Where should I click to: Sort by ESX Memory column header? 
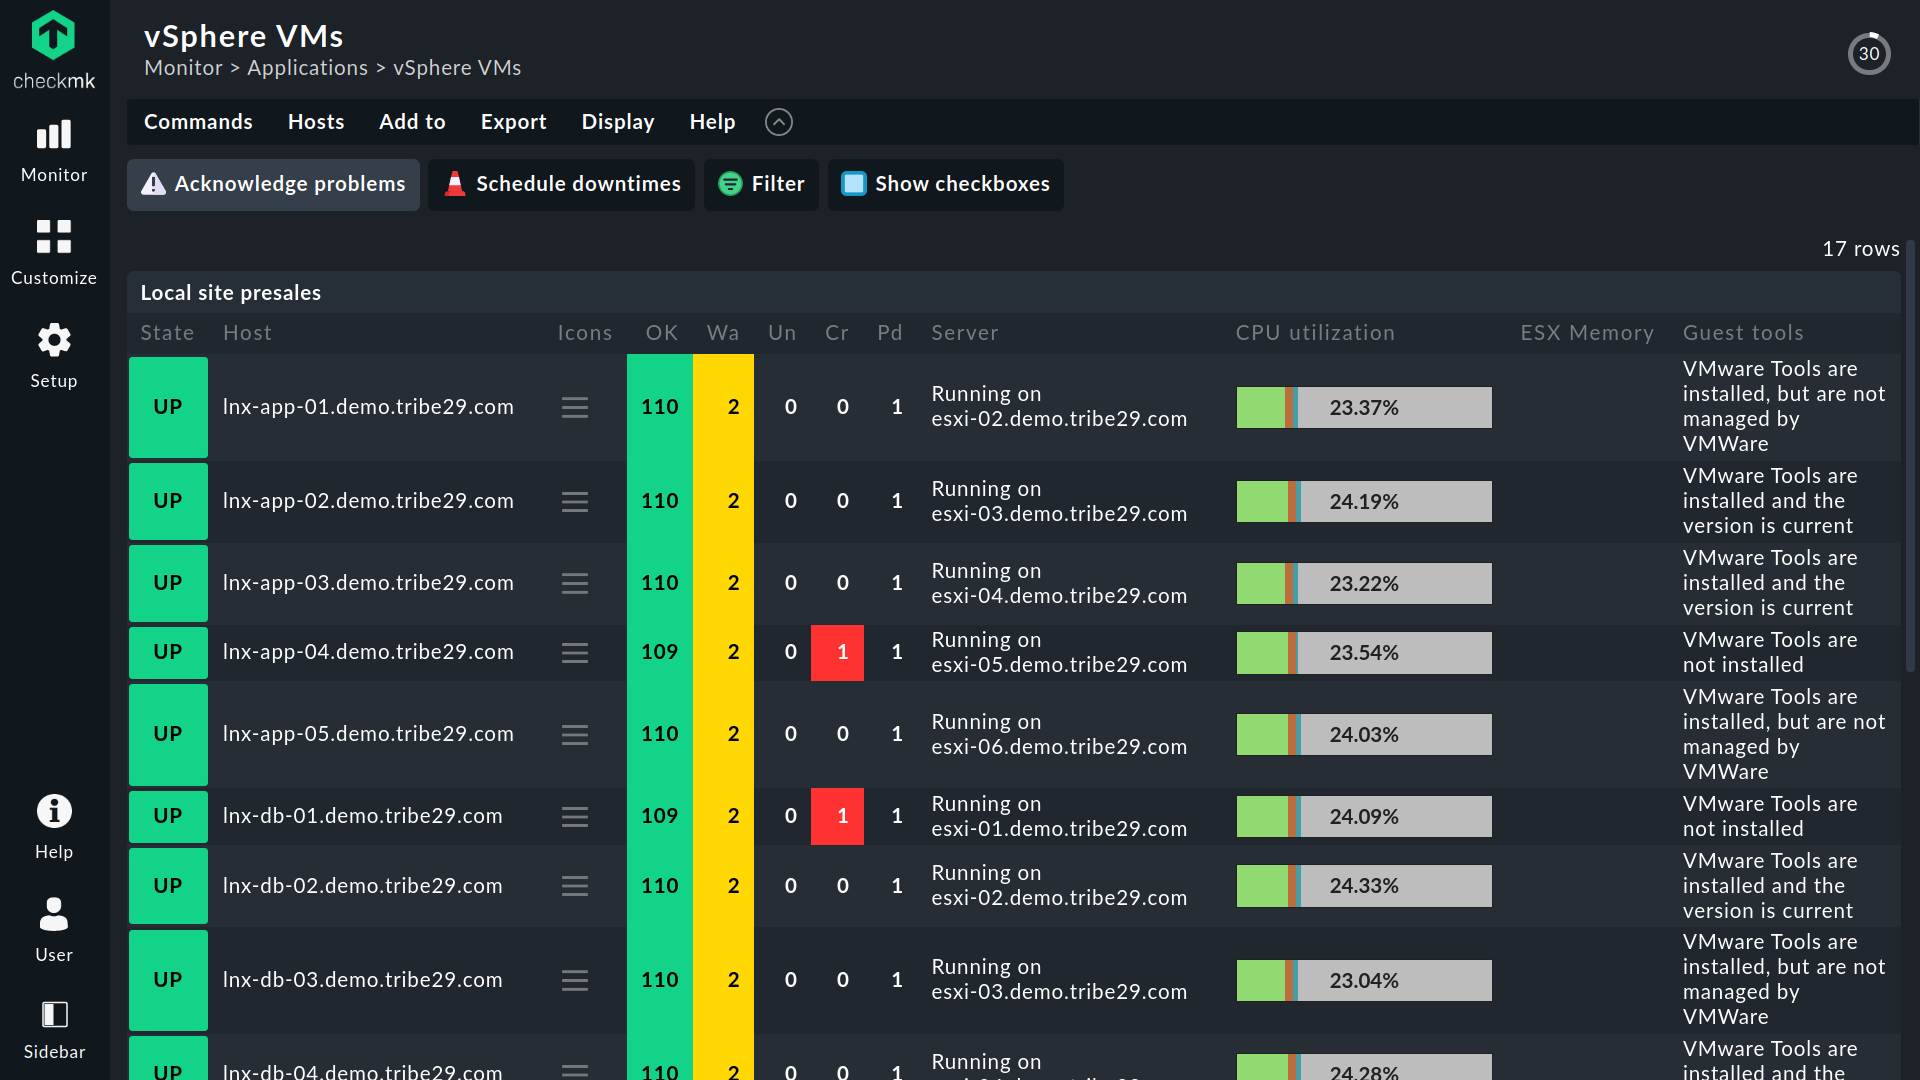1587,333
